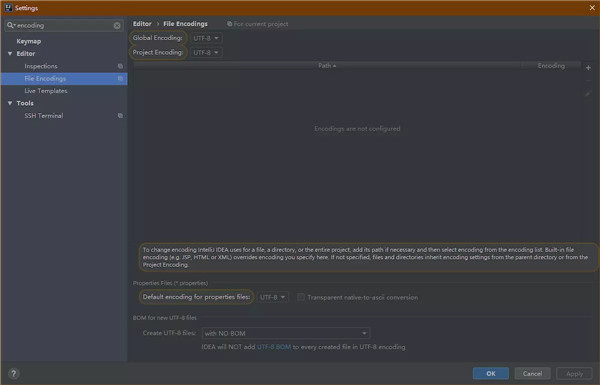
Task: Collapse the Tools tree node
Action: coord(10,103)
